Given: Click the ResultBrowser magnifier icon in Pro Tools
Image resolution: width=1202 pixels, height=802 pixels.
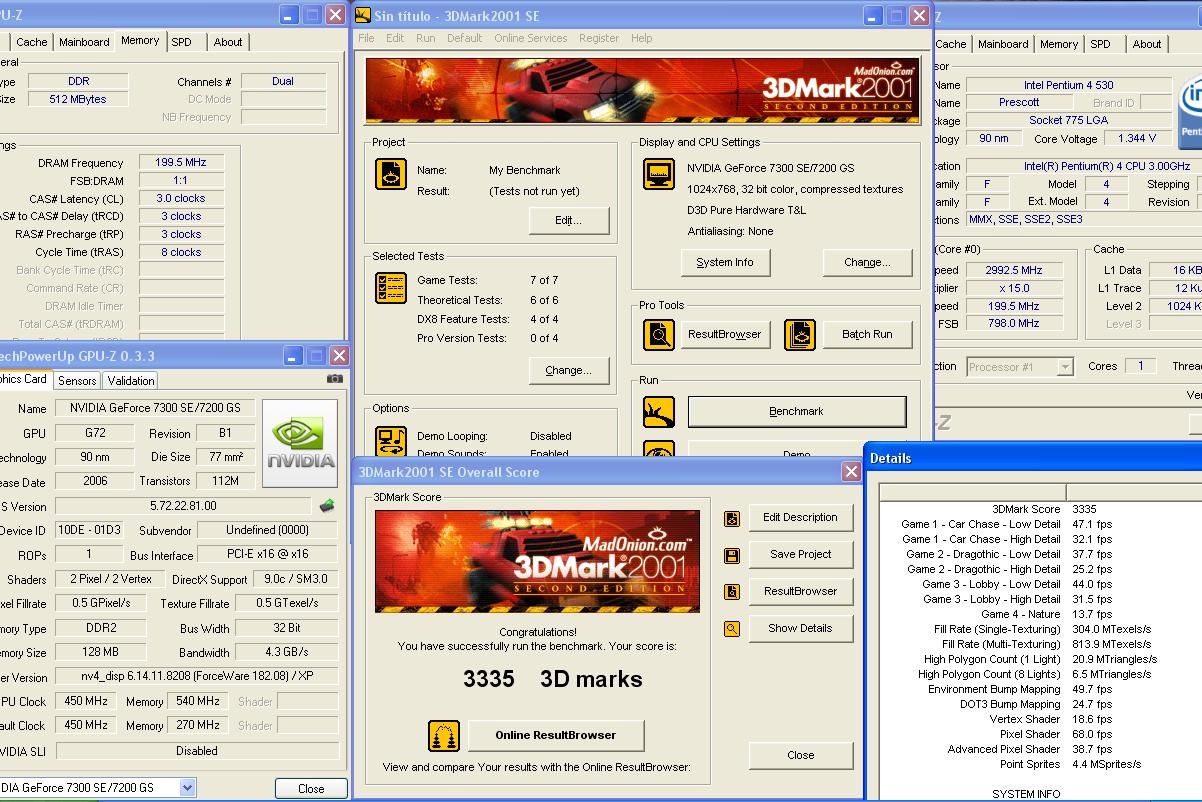Looking at the screenshot, I should tap(659, 334).
